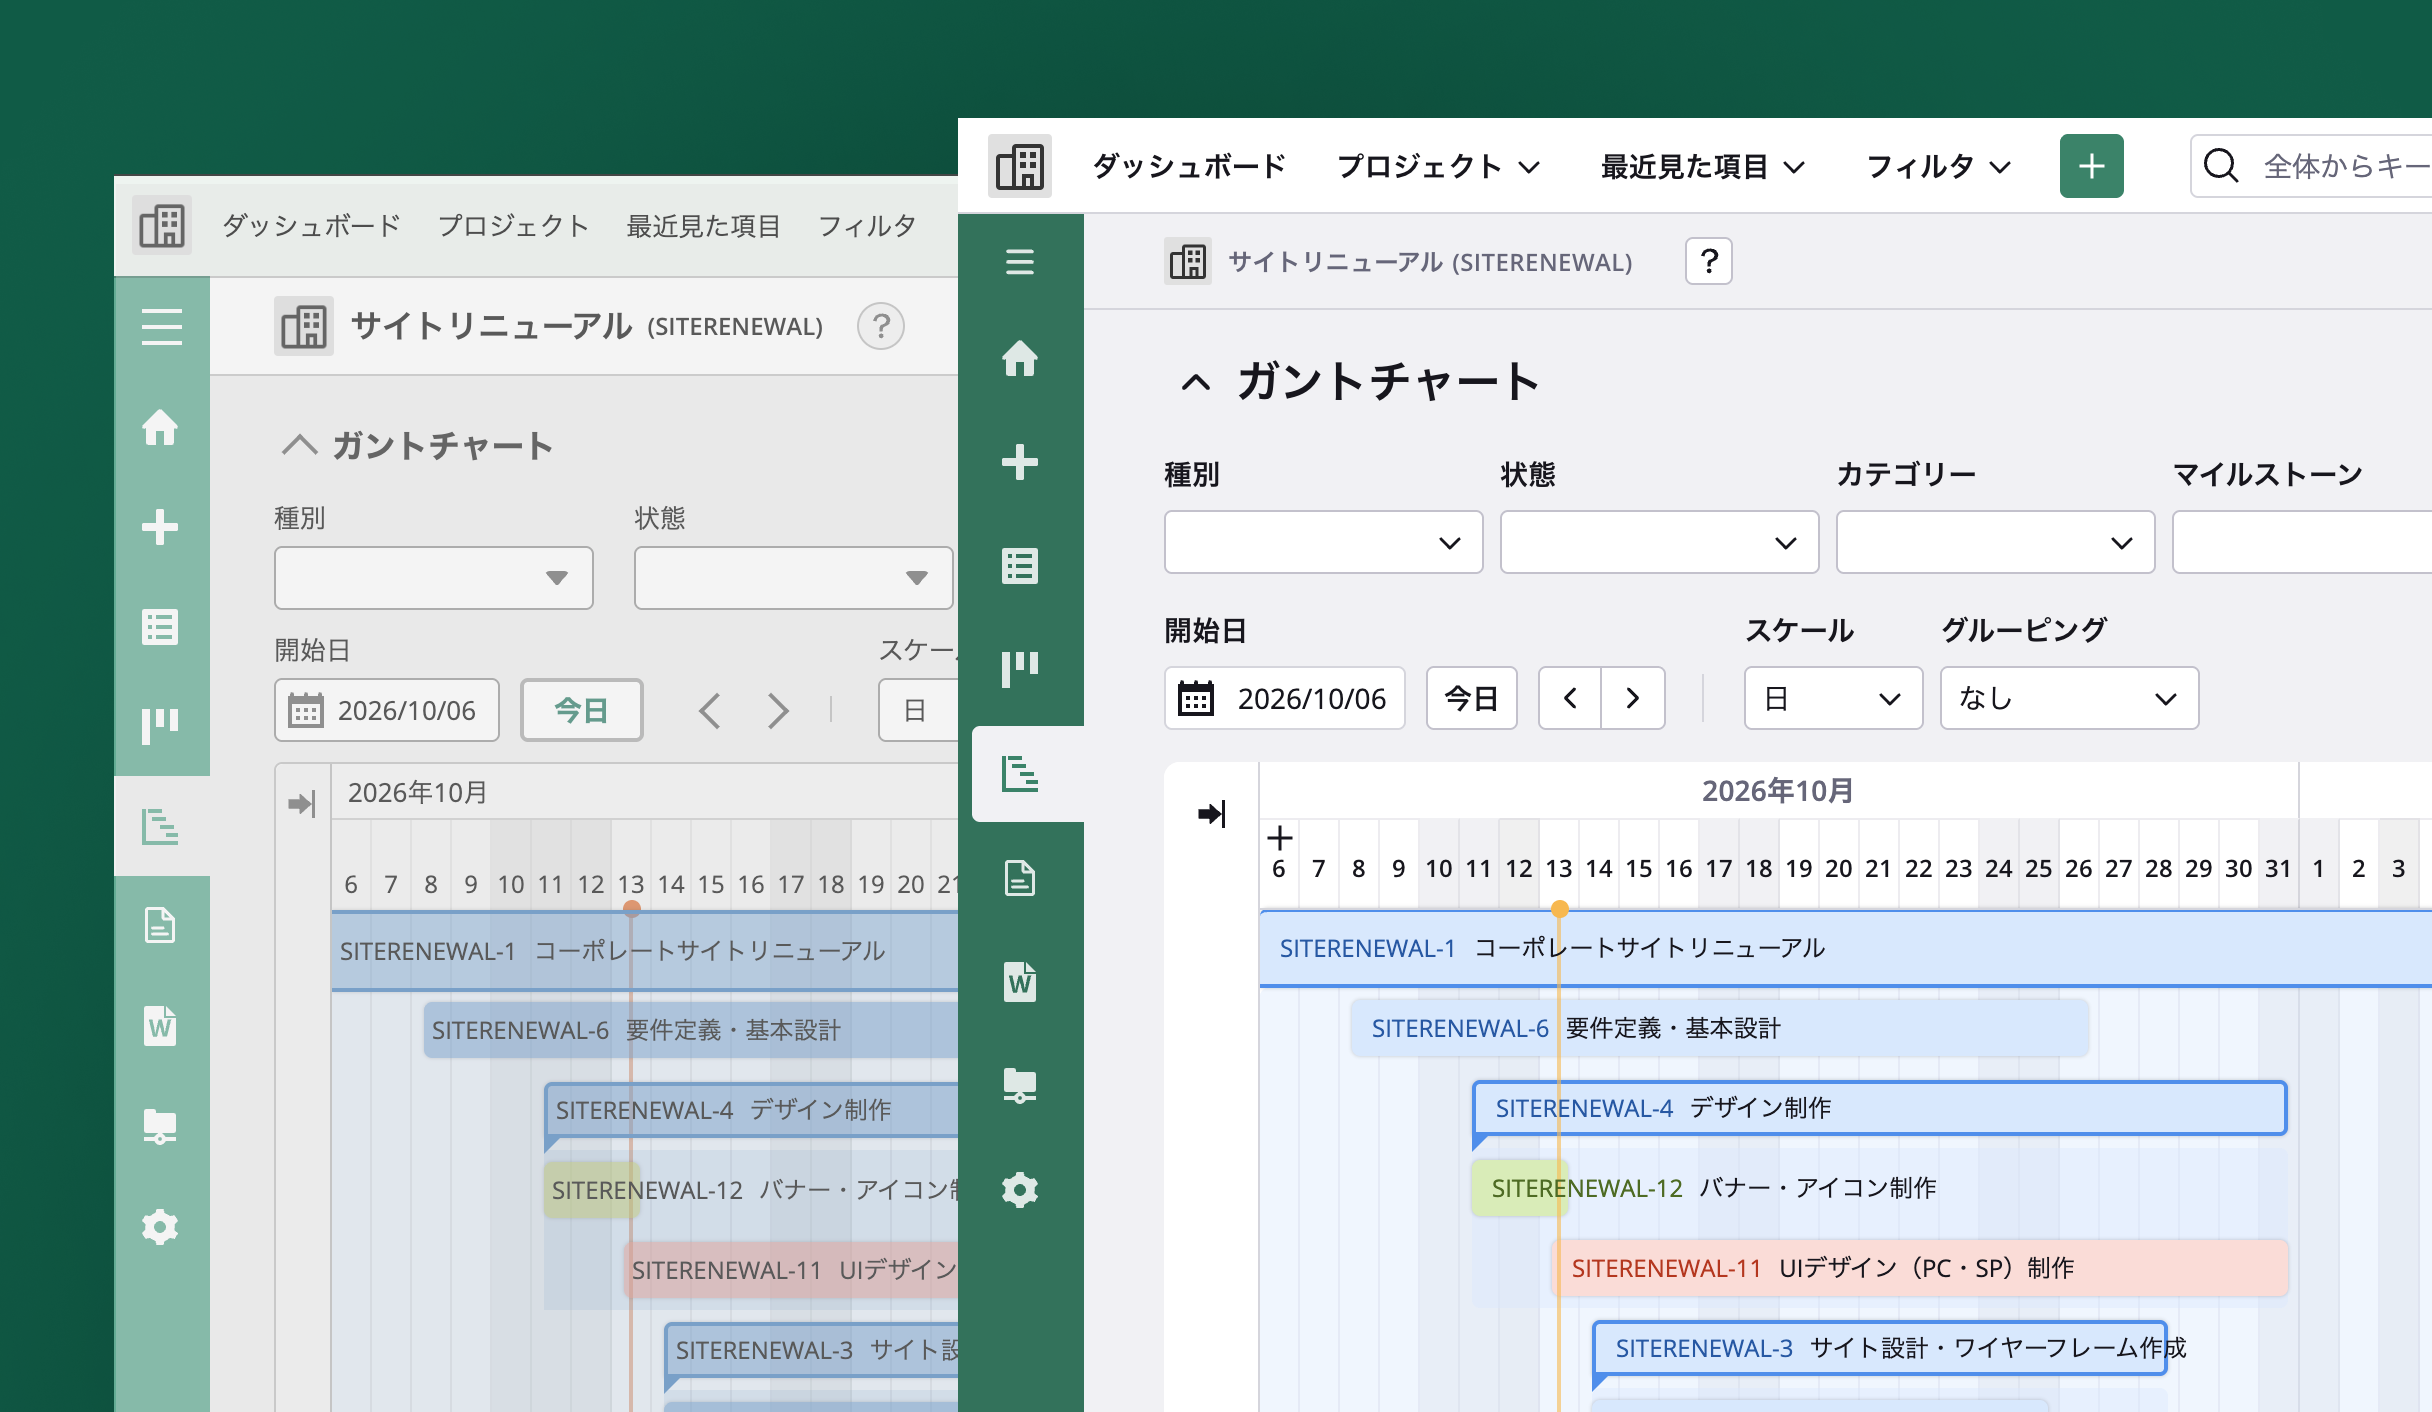The image size is (2432, 1412).
Task: Open the プロジェクト menu in top bar
Action: tap(1438, 166)
